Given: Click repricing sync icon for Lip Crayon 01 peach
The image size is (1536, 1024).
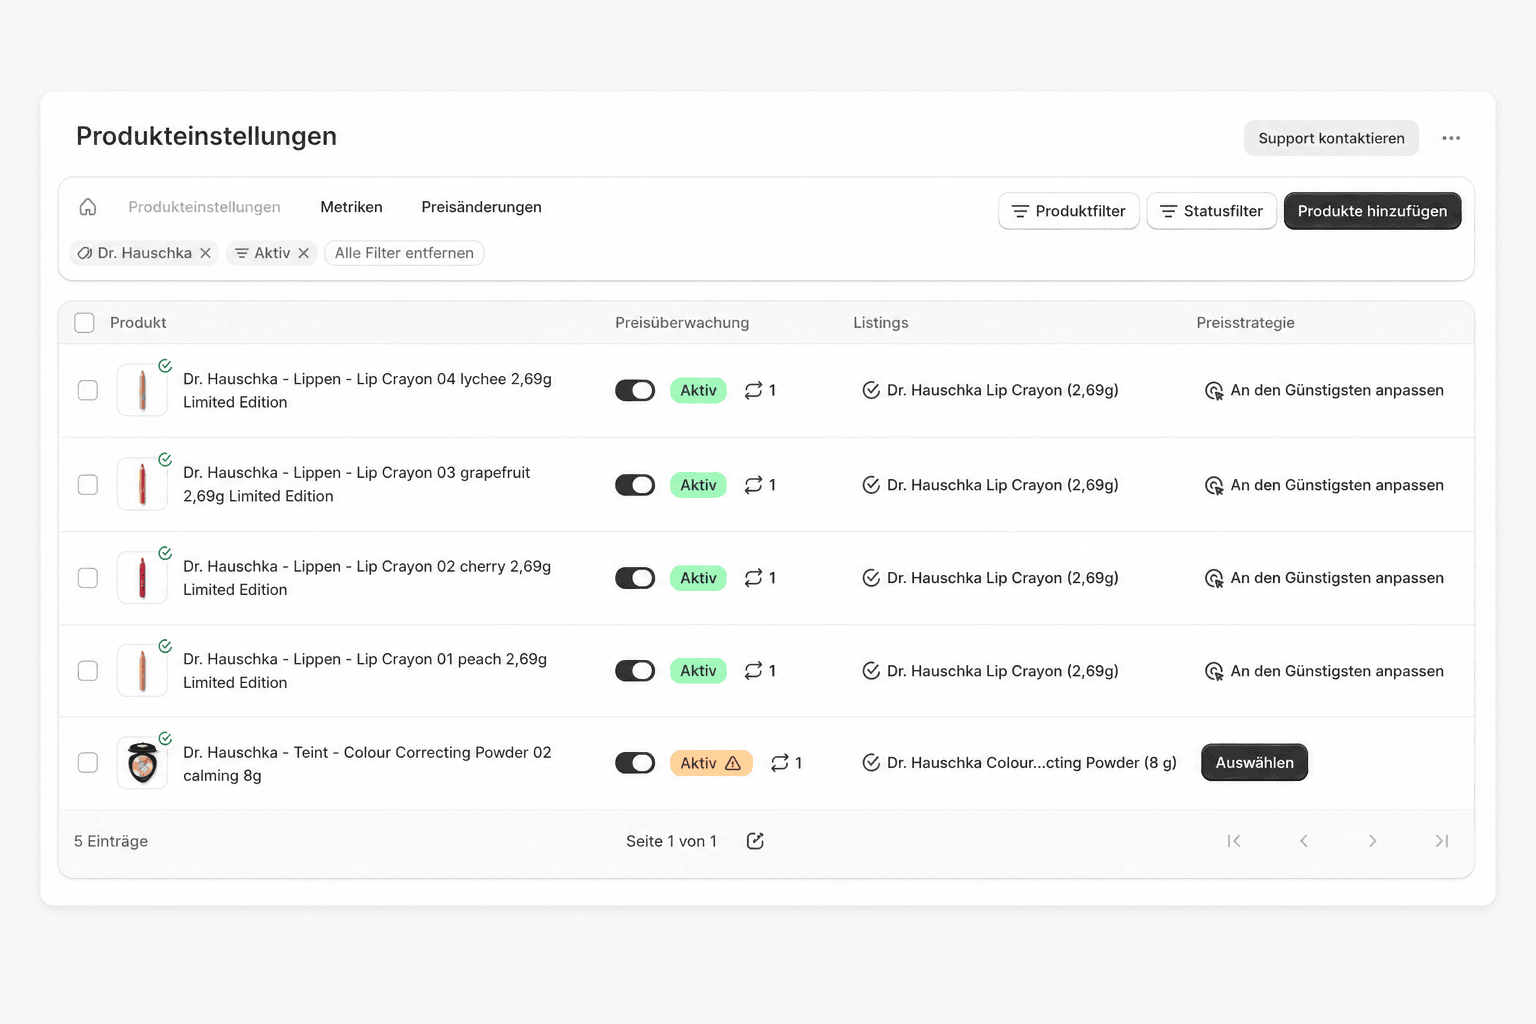Looking at the screenshot, I should click(753, 671).
